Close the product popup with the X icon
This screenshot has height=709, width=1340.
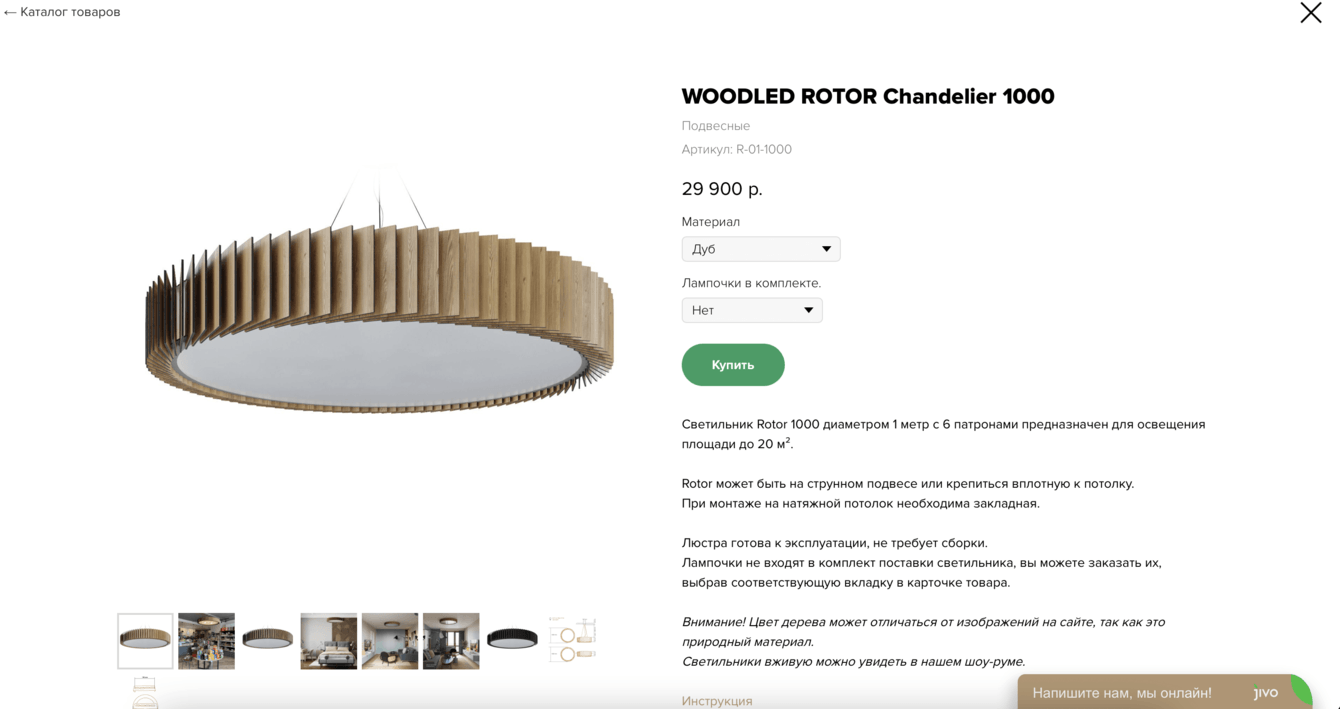pyautogui.click(x=1310, y=12)
